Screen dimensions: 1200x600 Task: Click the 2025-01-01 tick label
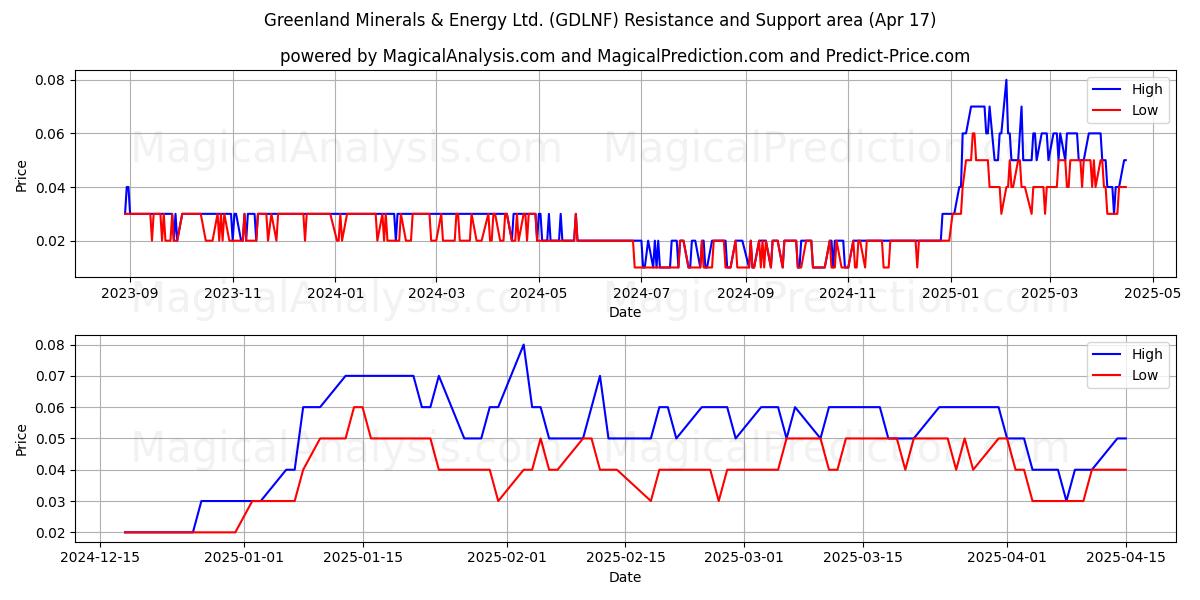[244, 559]
